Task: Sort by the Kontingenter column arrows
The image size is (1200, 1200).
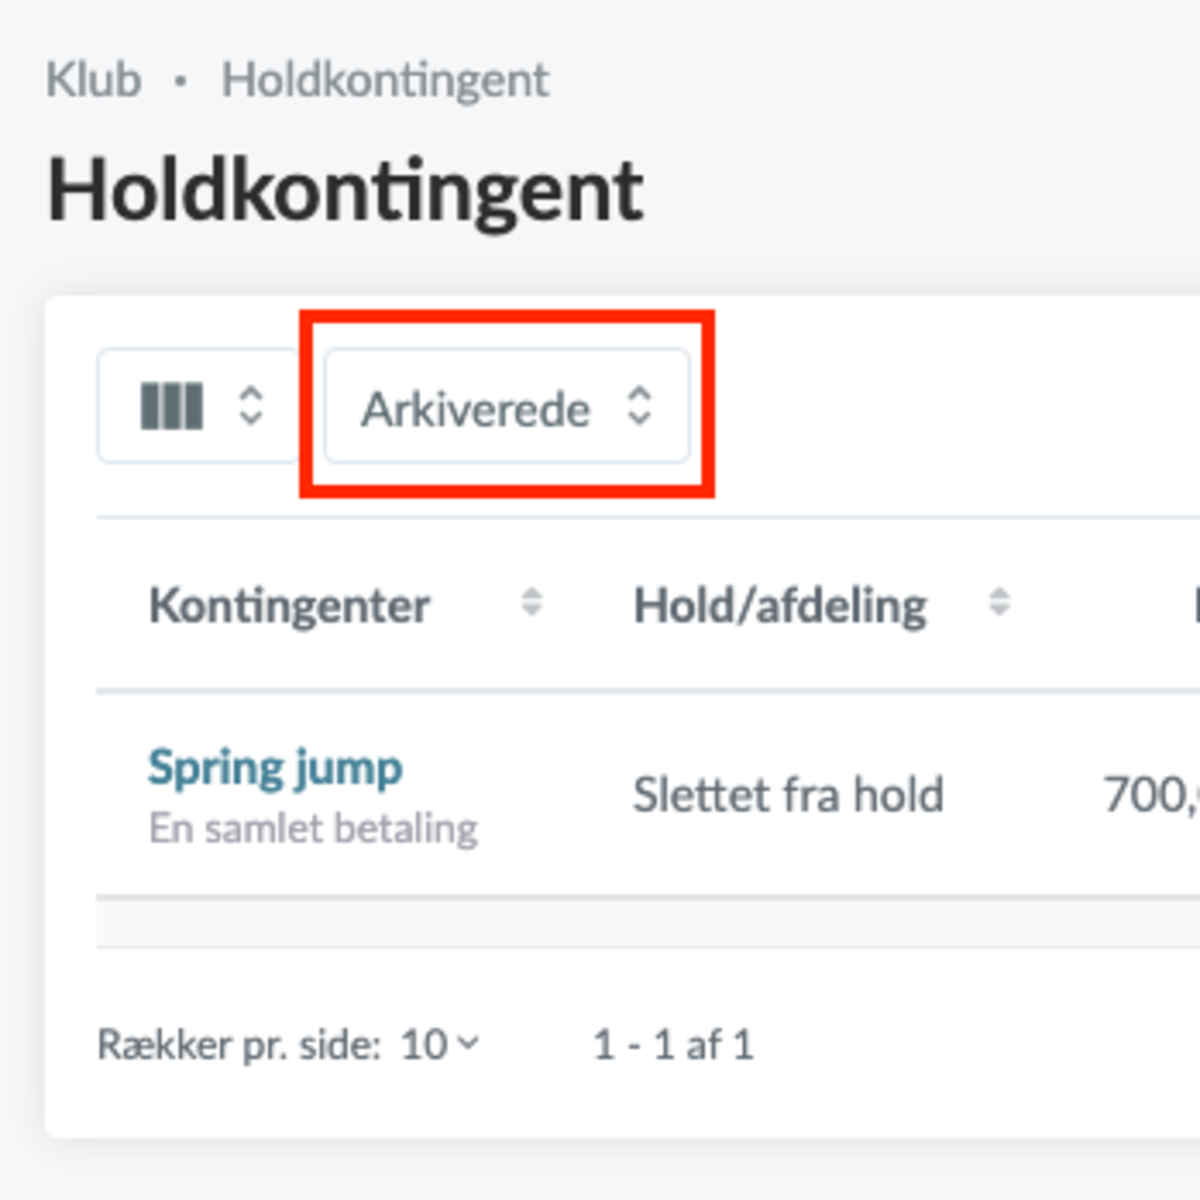Action: pos(532,602)
